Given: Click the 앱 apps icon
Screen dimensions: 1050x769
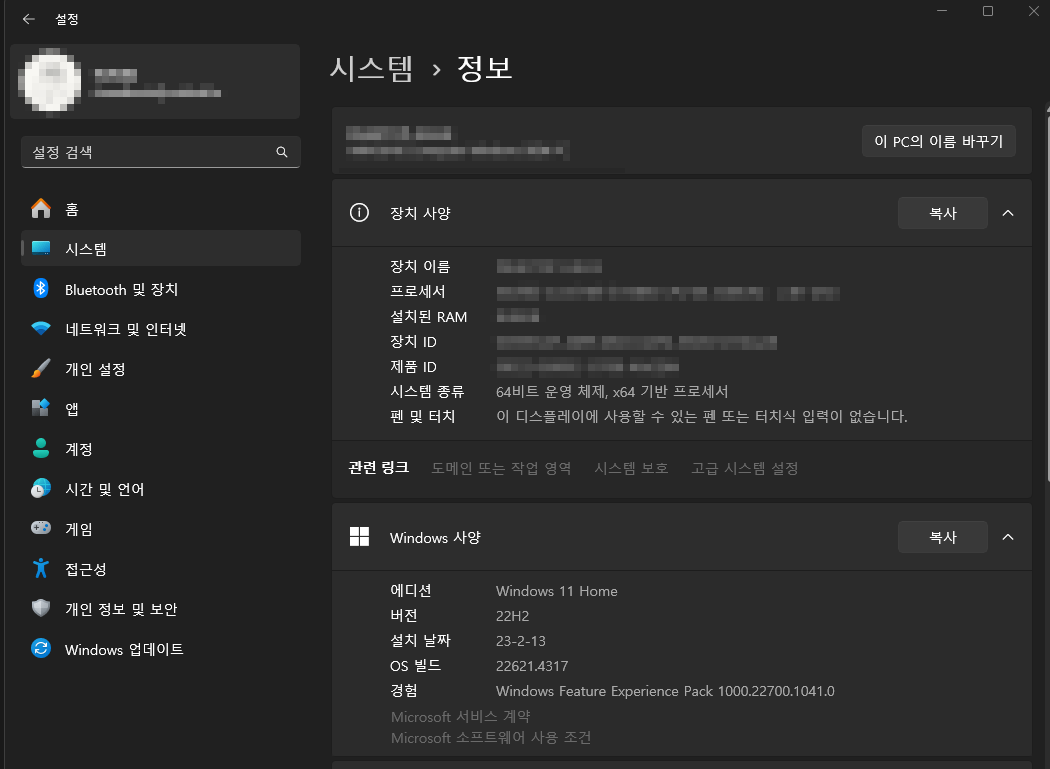Looking at the screenshot, I should (41, 408).
